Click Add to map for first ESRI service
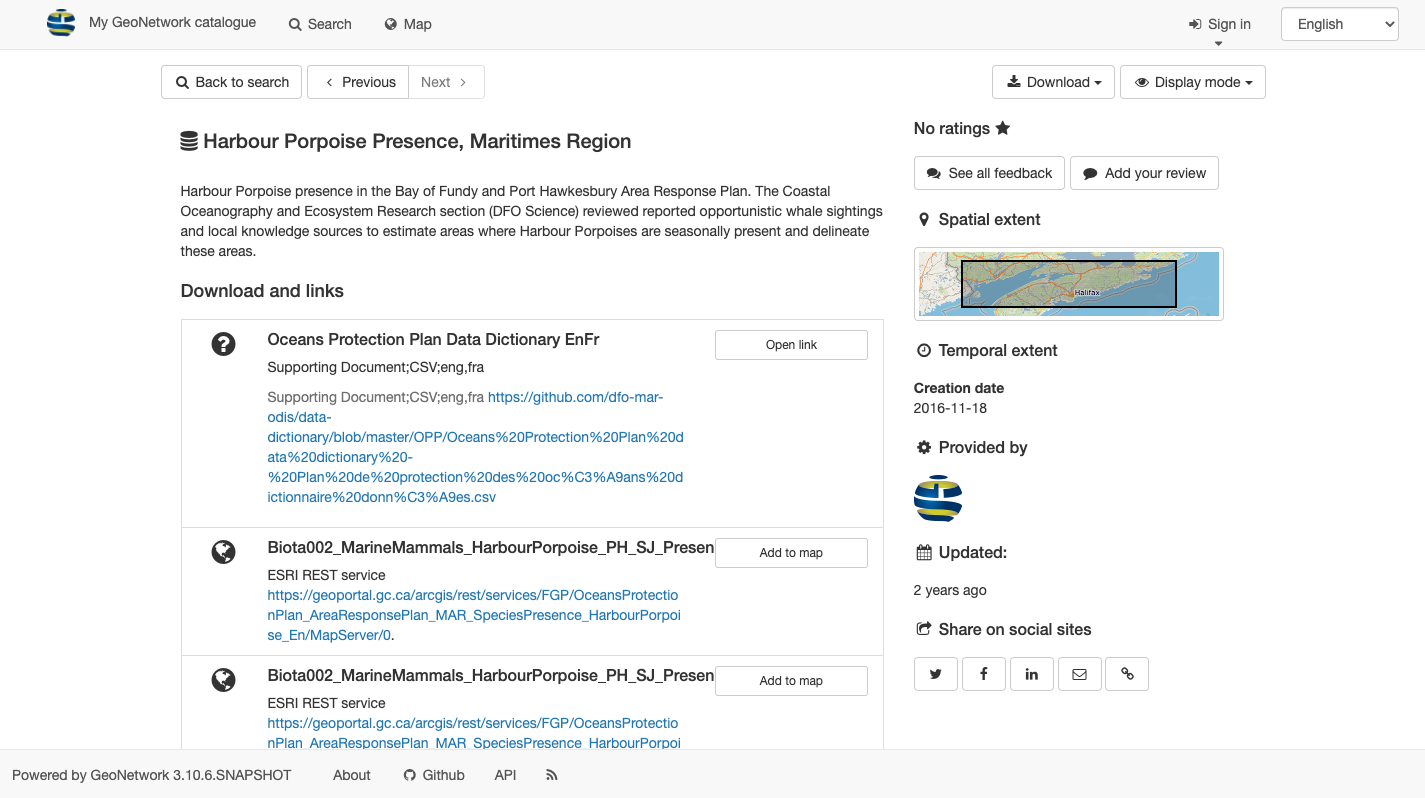 791,553
